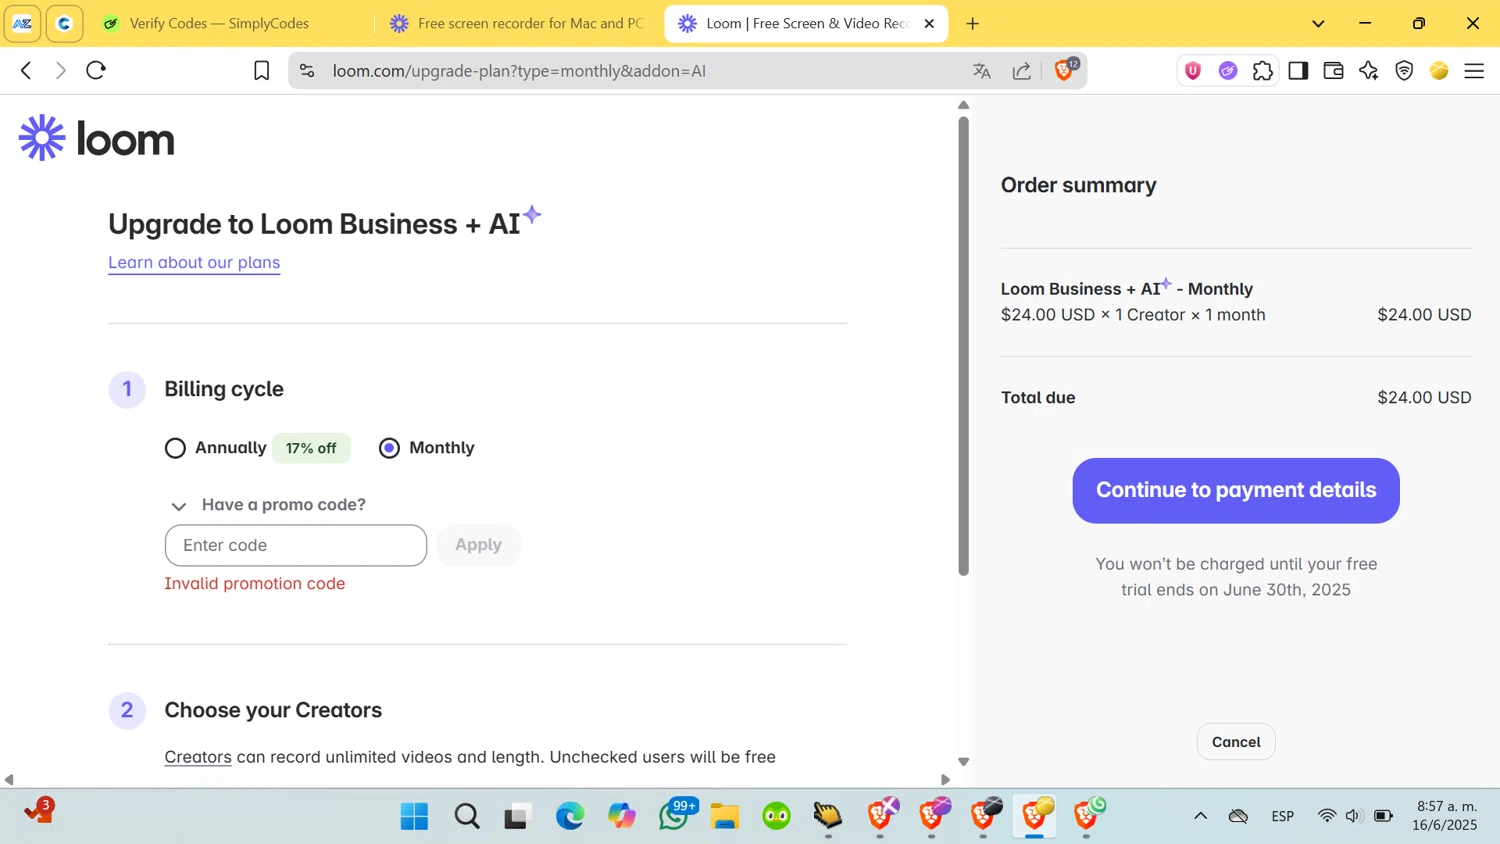1500x844 pixels.
Task: Open the tab search dropdown chevron
Action: [1318, 23]
